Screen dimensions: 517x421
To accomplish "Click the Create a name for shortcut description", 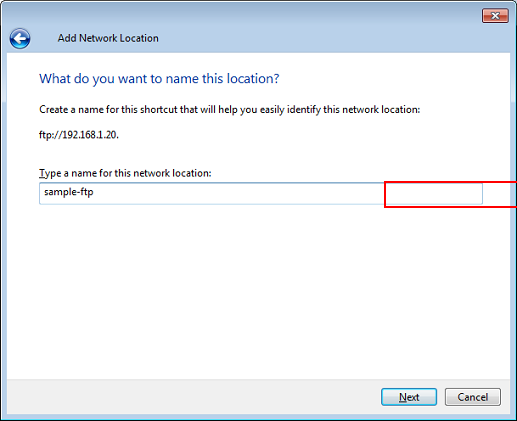I will 229,110.
